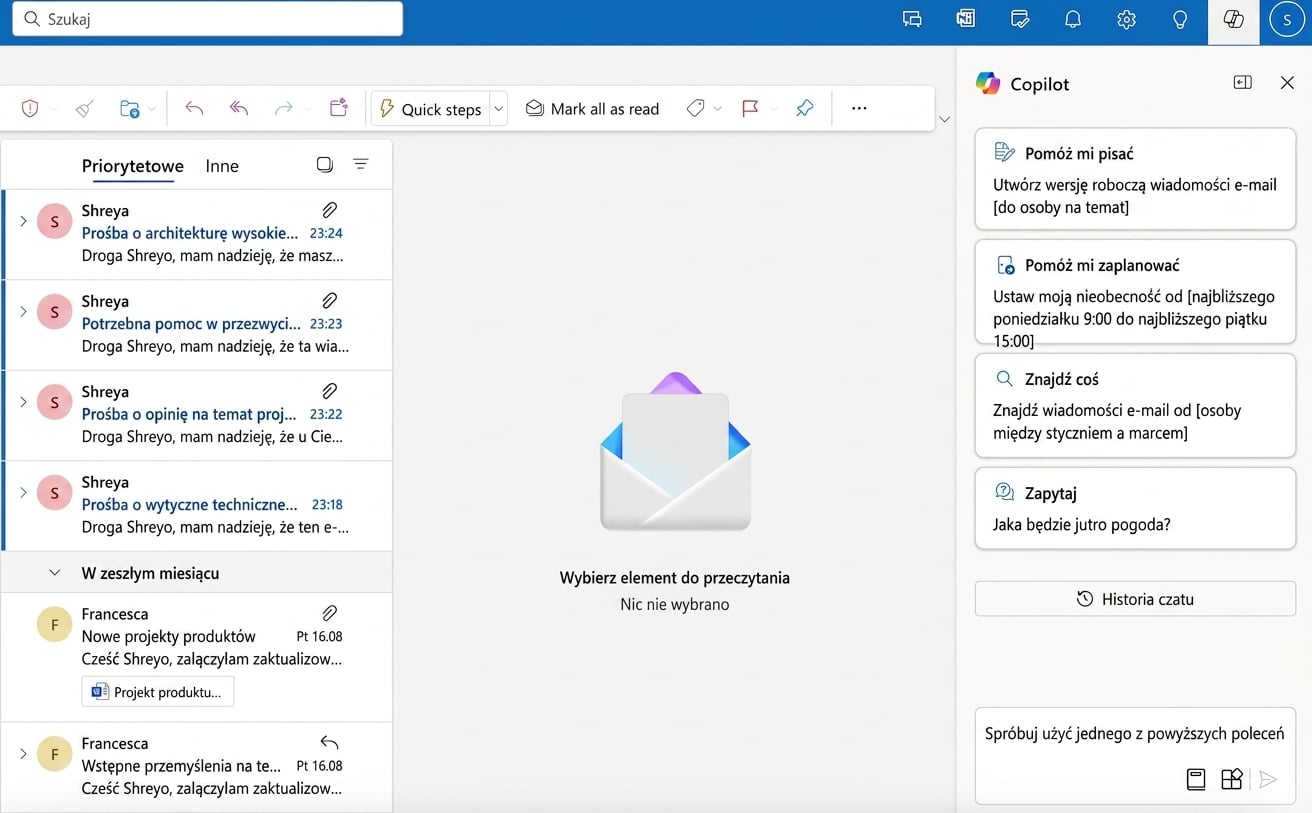Image resolution: width=1312 pixels, height=813 pixels.
Task: Open the Excel-like app icon in top bar
Action: pos(965,19)
